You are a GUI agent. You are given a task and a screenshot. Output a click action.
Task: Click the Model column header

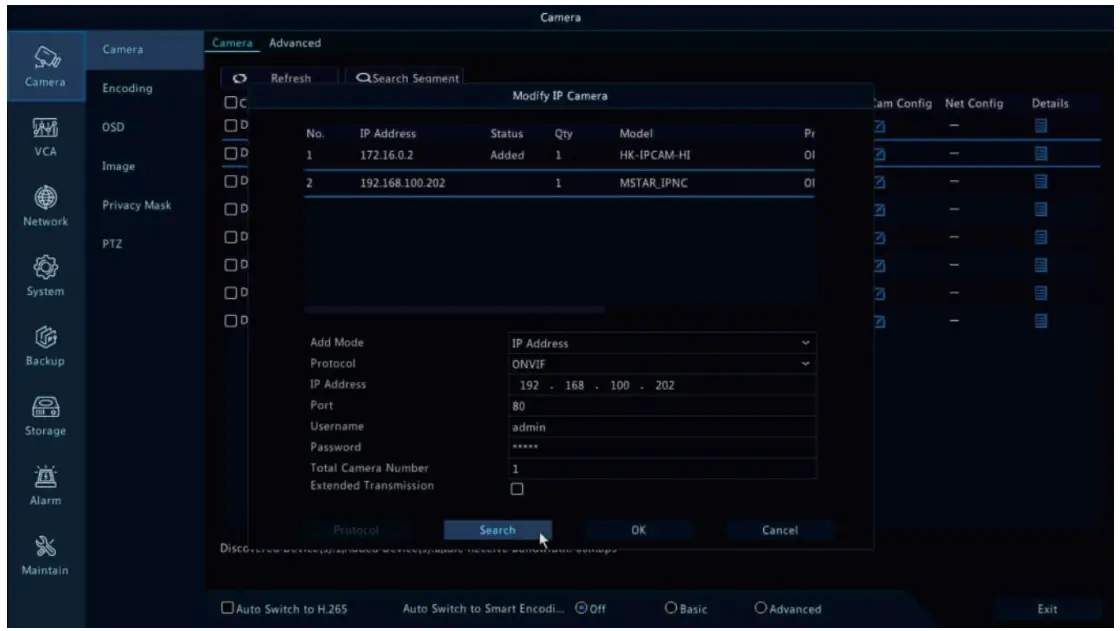636,134
